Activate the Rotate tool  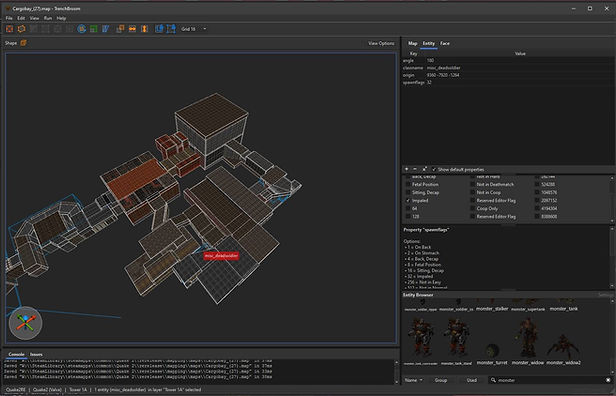[82, 29]
